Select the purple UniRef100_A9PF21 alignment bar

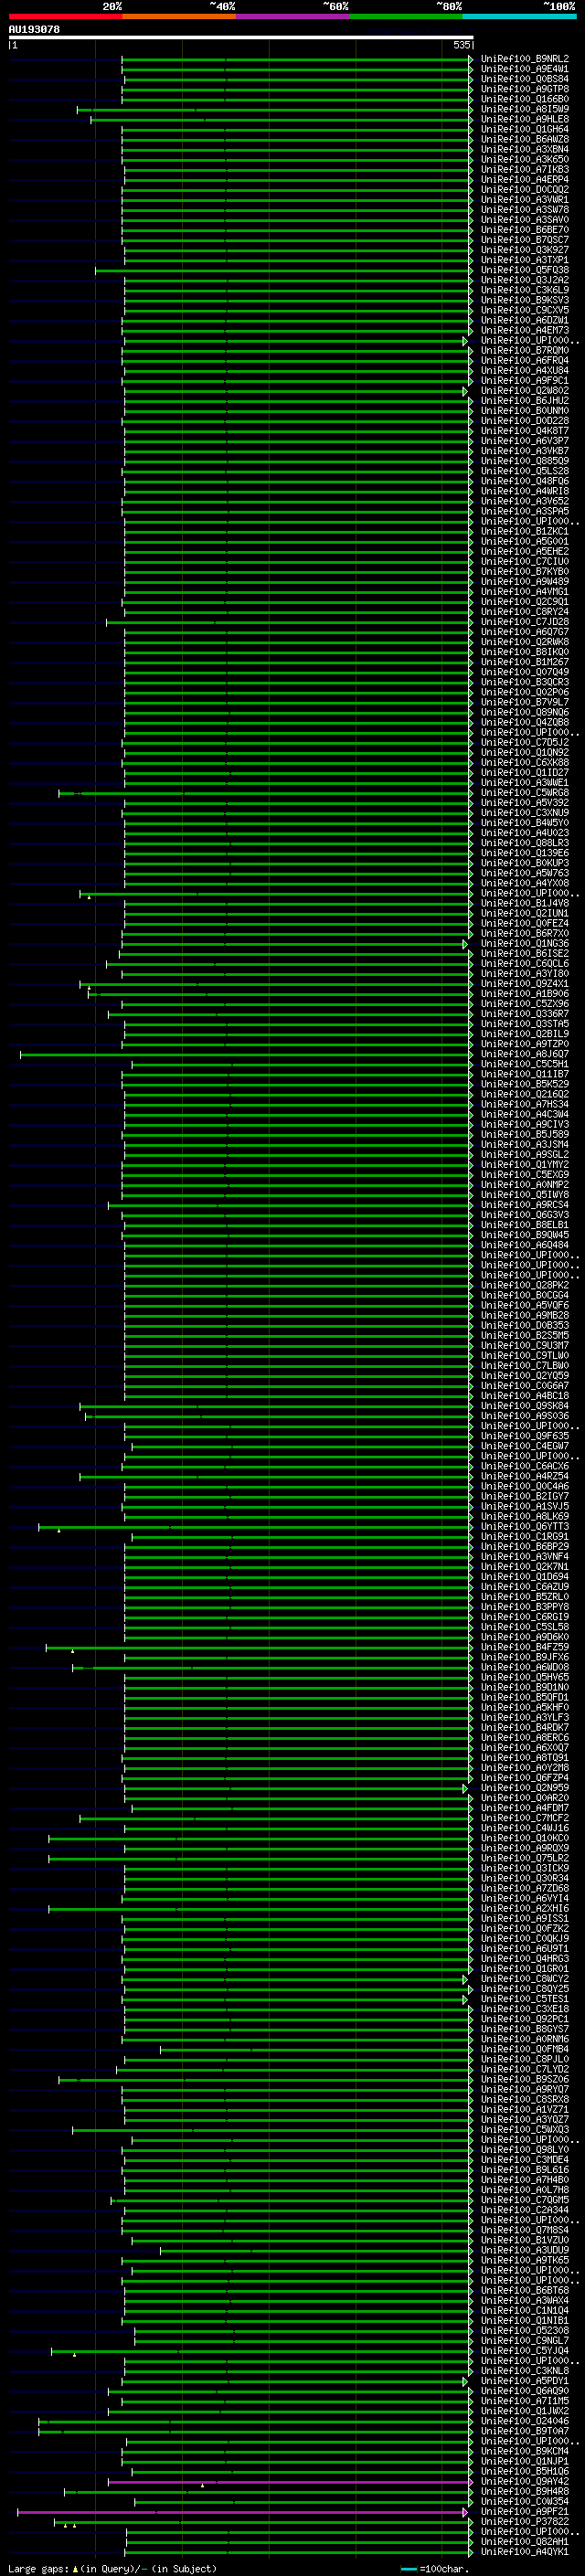(242, 2512)
